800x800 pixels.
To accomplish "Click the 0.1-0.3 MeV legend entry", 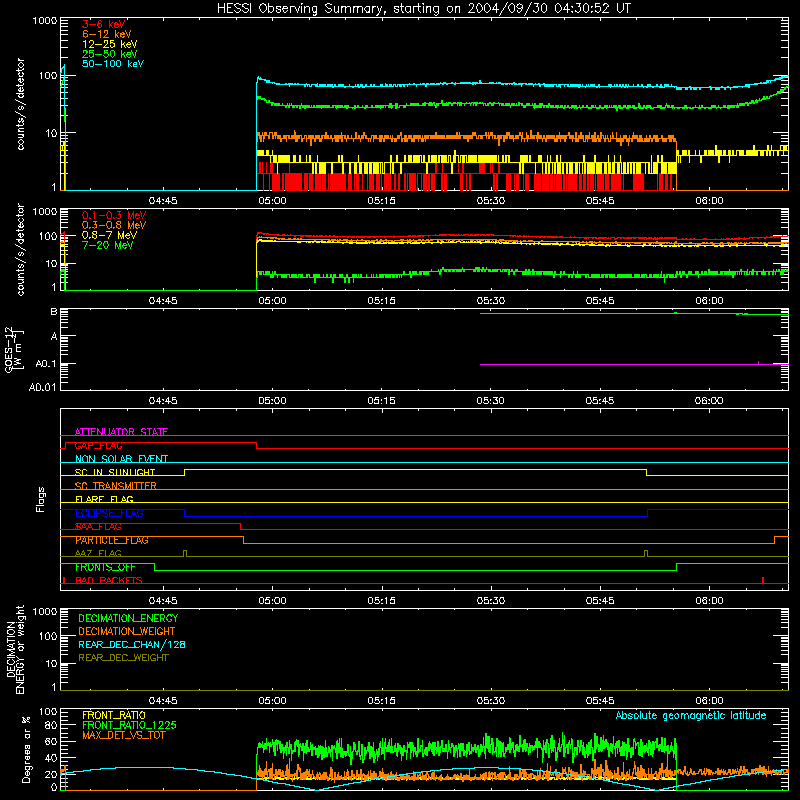I will [114, 215].
